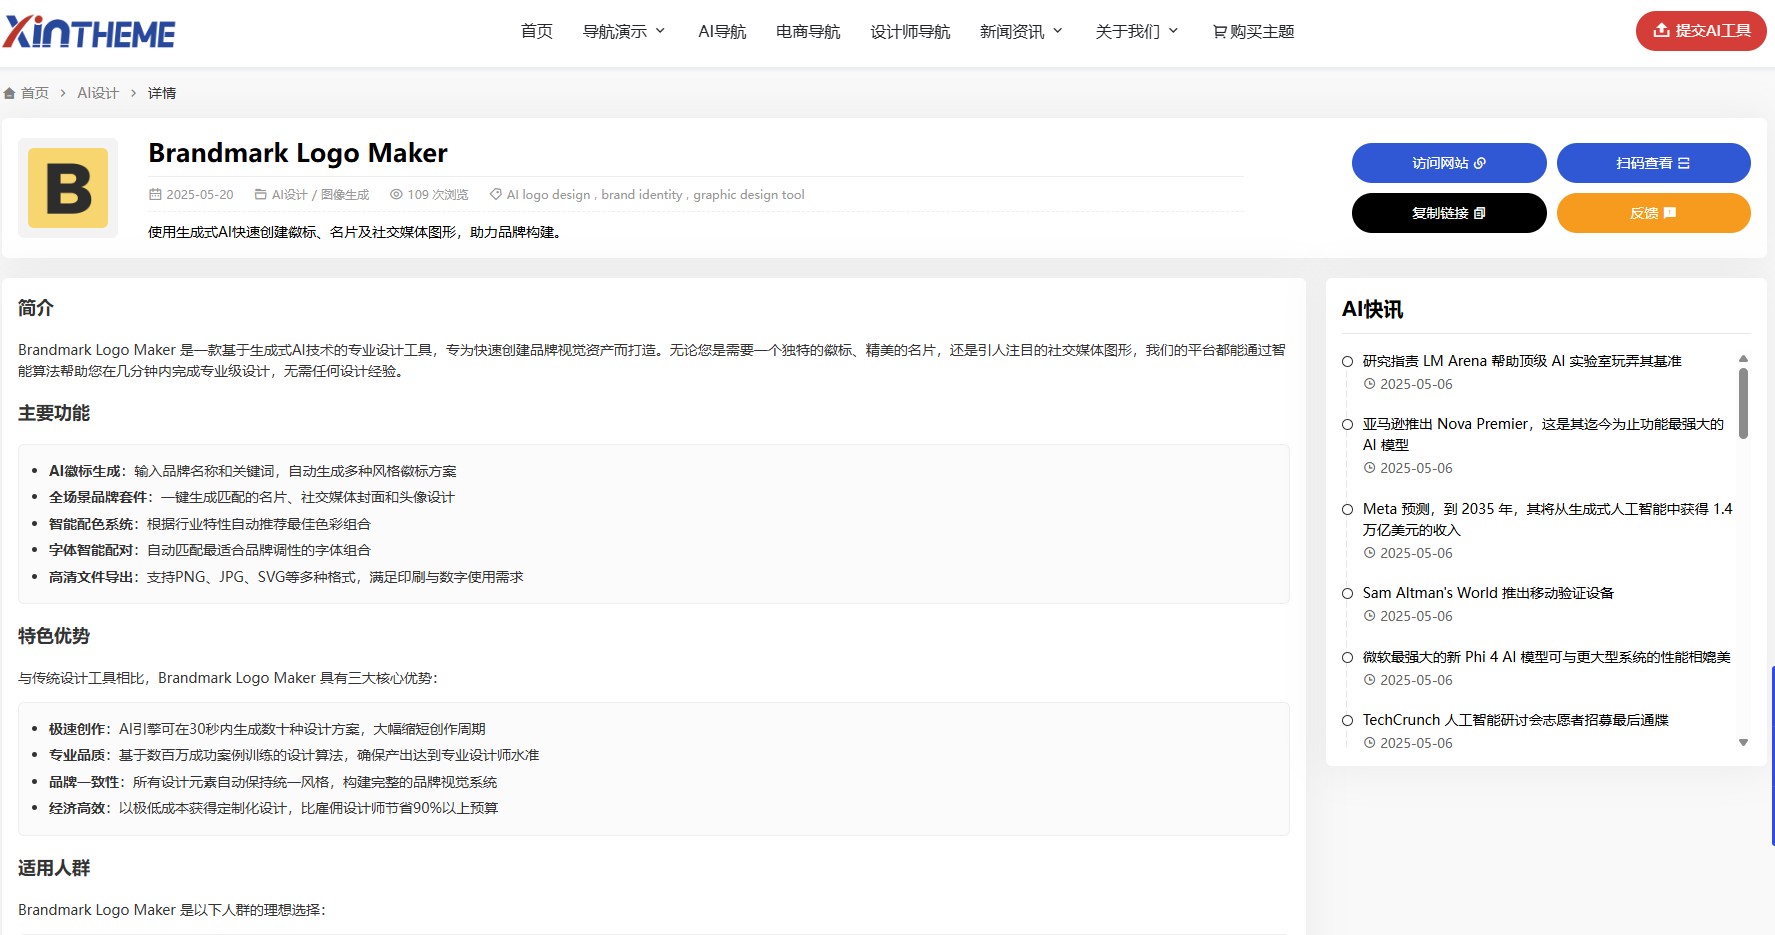Click the 复制链接 button
Screen dimensions: 1775x935
click(1449, 213)
